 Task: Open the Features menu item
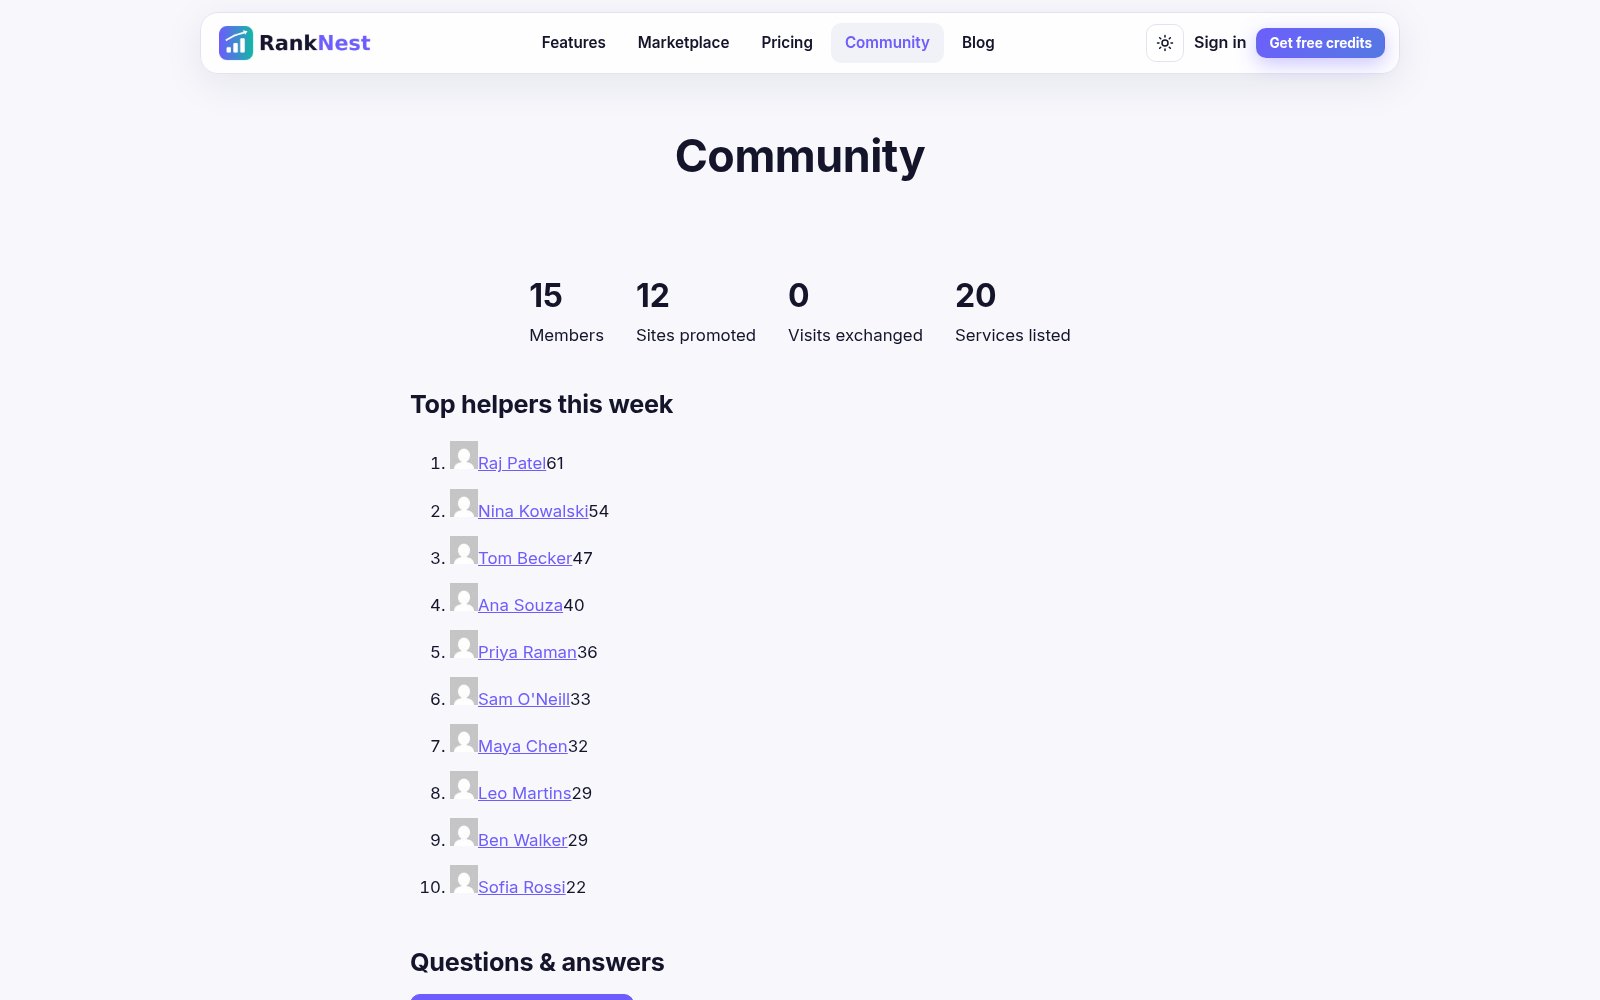[573, 43]
